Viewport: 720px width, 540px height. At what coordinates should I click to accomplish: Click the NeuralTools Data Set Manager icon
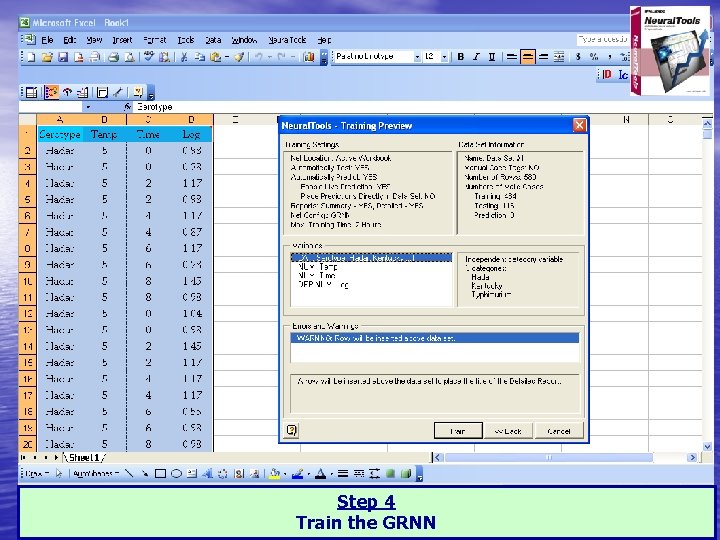point(31,92)
